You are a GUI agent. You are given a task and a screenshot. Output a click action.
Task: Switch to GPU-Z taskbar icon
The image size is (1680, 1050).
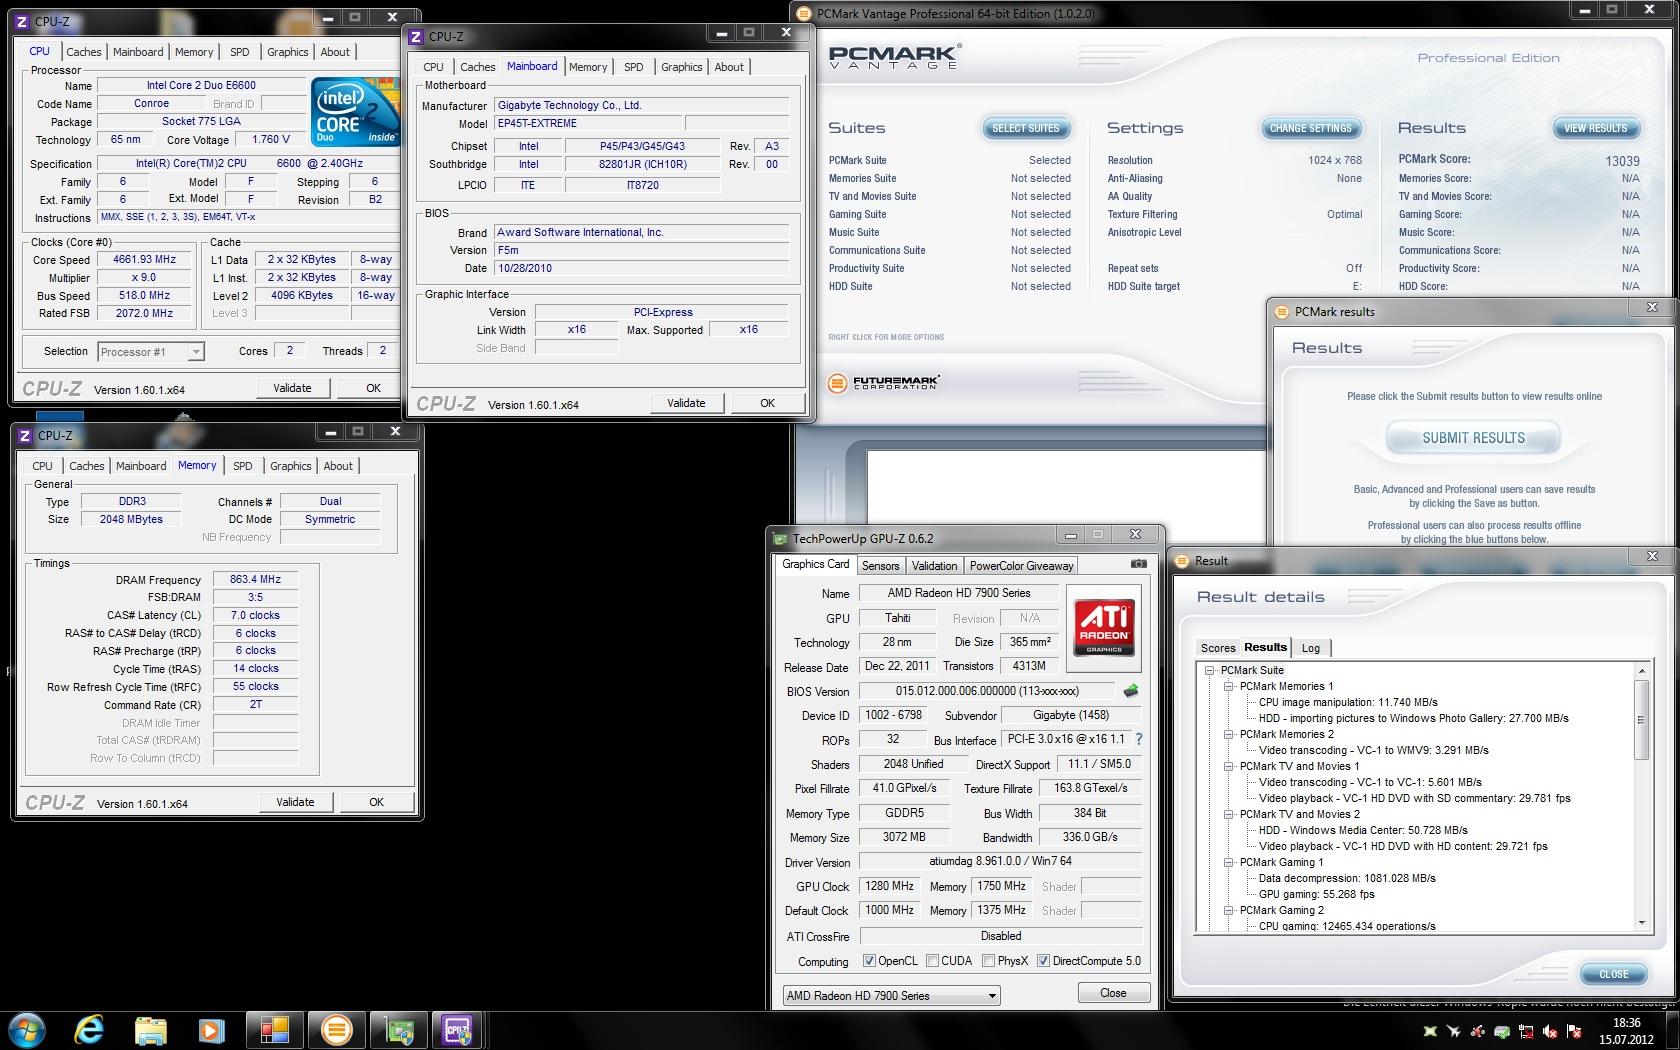coord(399,1029)
